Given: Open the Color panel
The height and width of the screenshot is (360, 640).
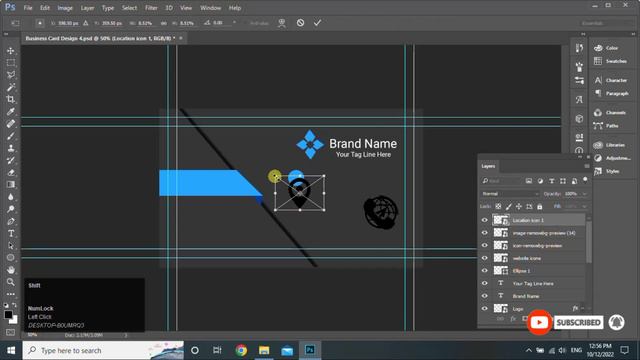Looking at the screenshot, I should click(x=611, y=48).
